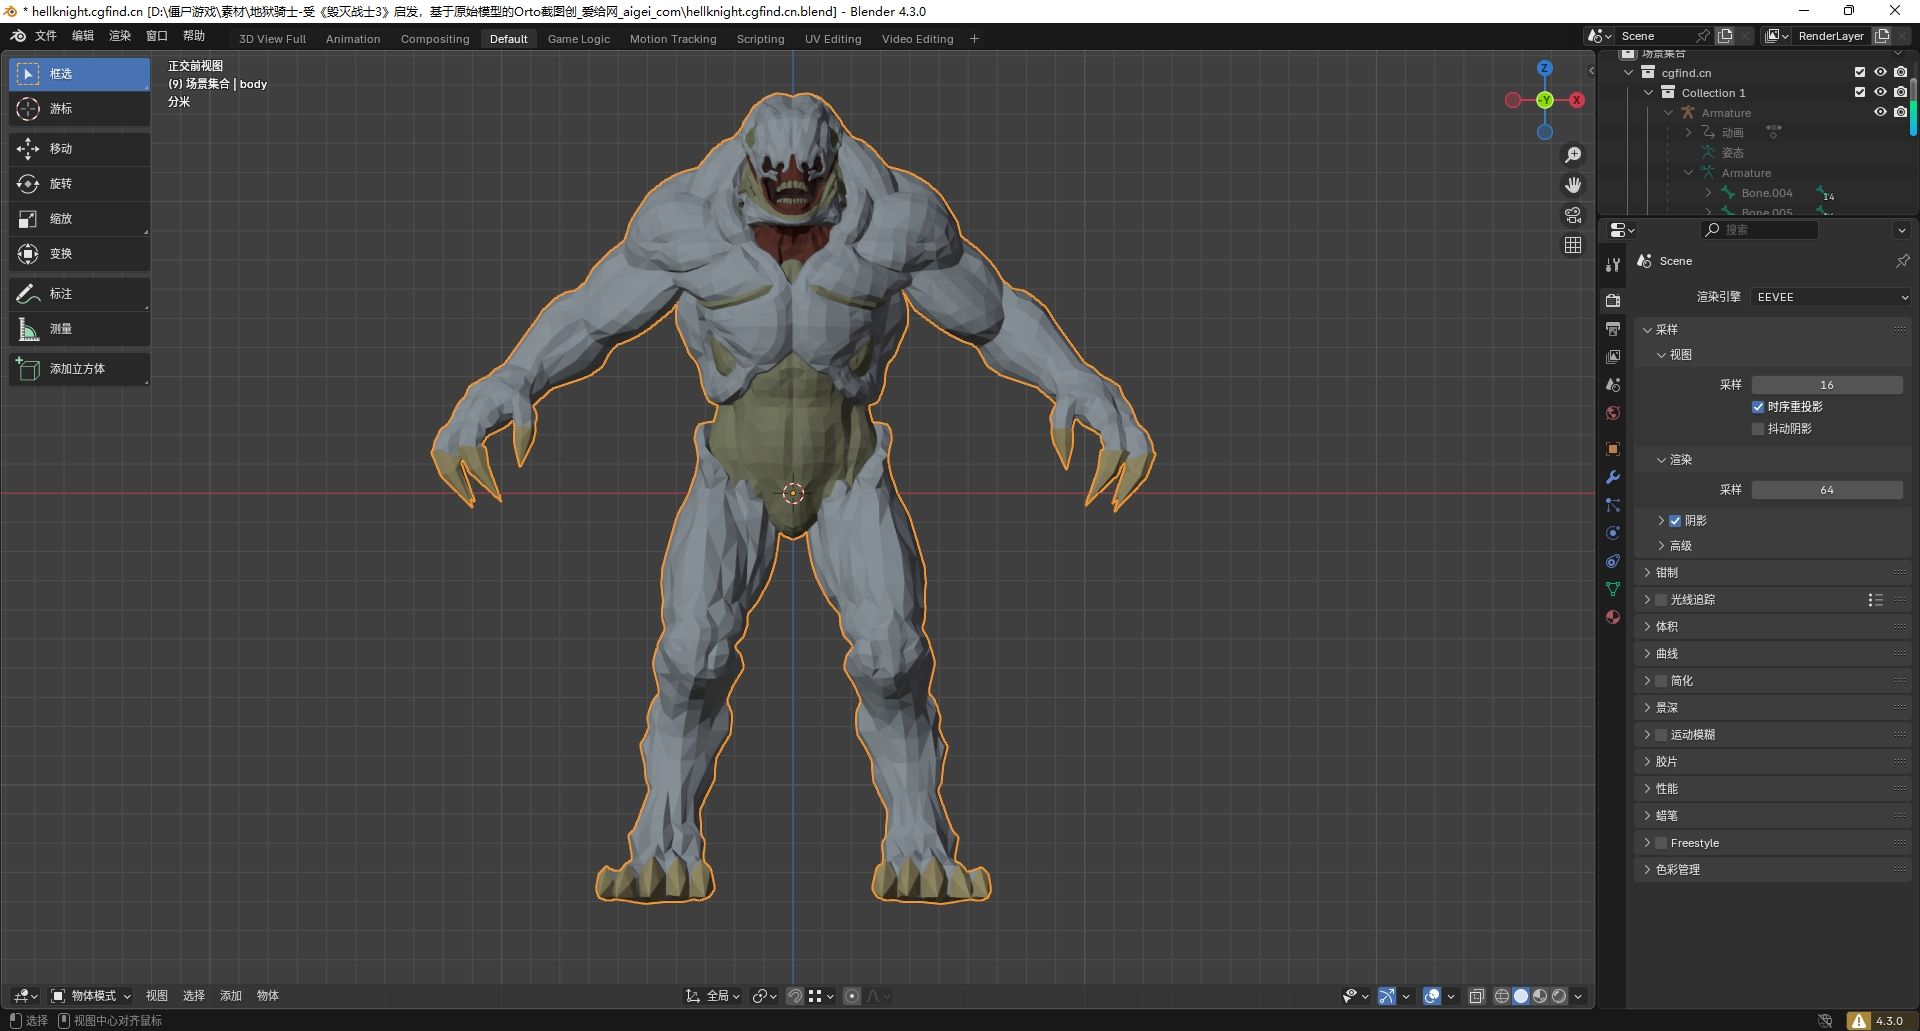Collapse the 采样 sampling panel
Viewport: 1920px width, 1031px height.
coord(1647,330)
